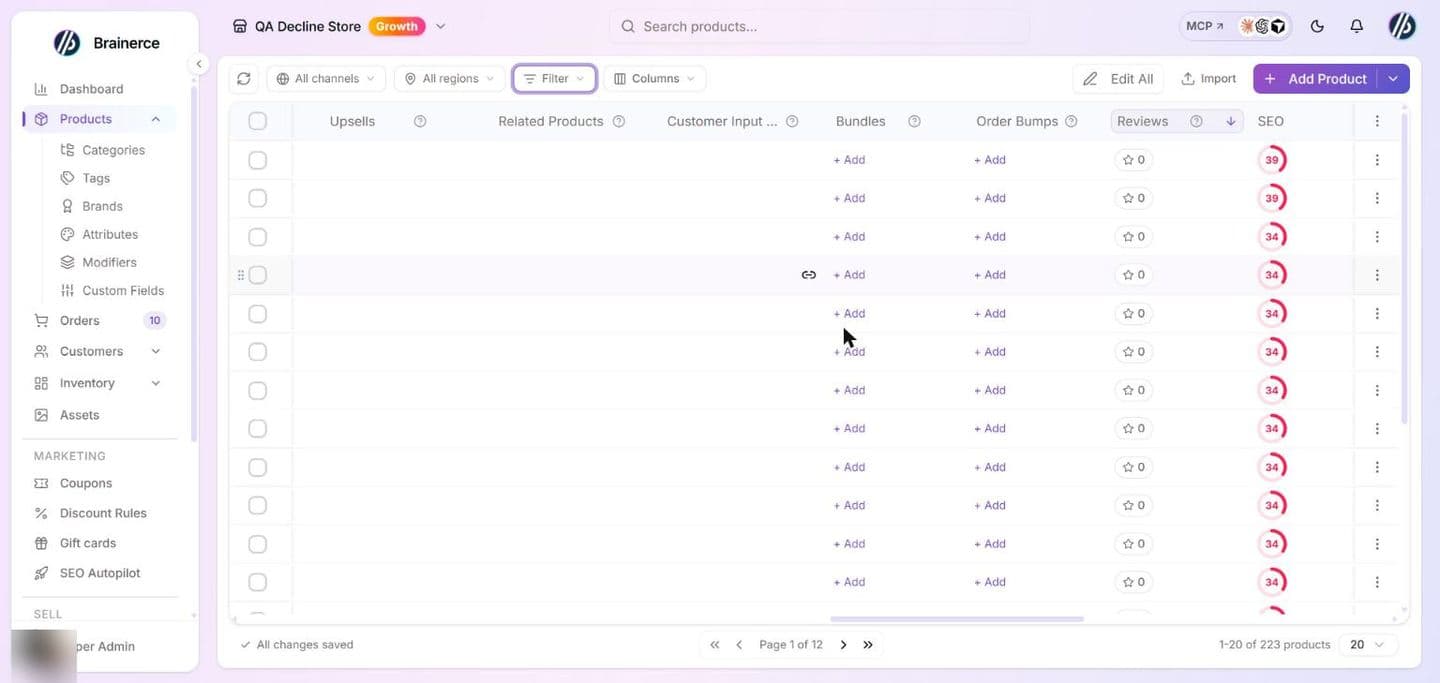Sort by Reviews using the arrow

[1230, 122]
